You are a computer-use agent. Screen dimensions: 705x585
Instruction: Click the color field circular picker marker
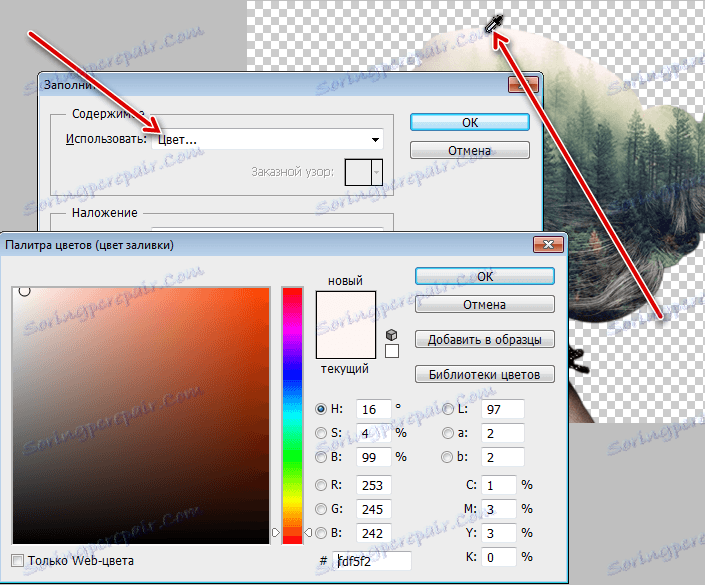(25, 291)
